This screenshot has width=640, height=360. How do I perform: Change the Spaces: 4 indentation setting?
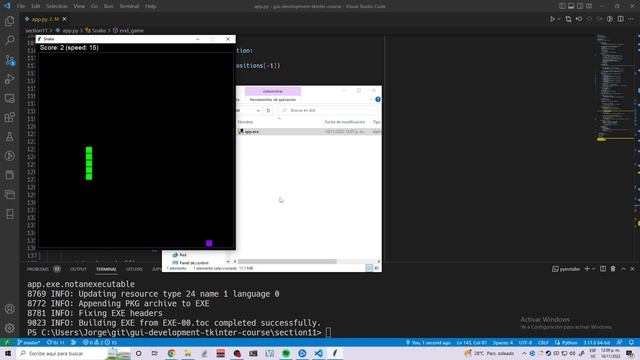[502, 342]
